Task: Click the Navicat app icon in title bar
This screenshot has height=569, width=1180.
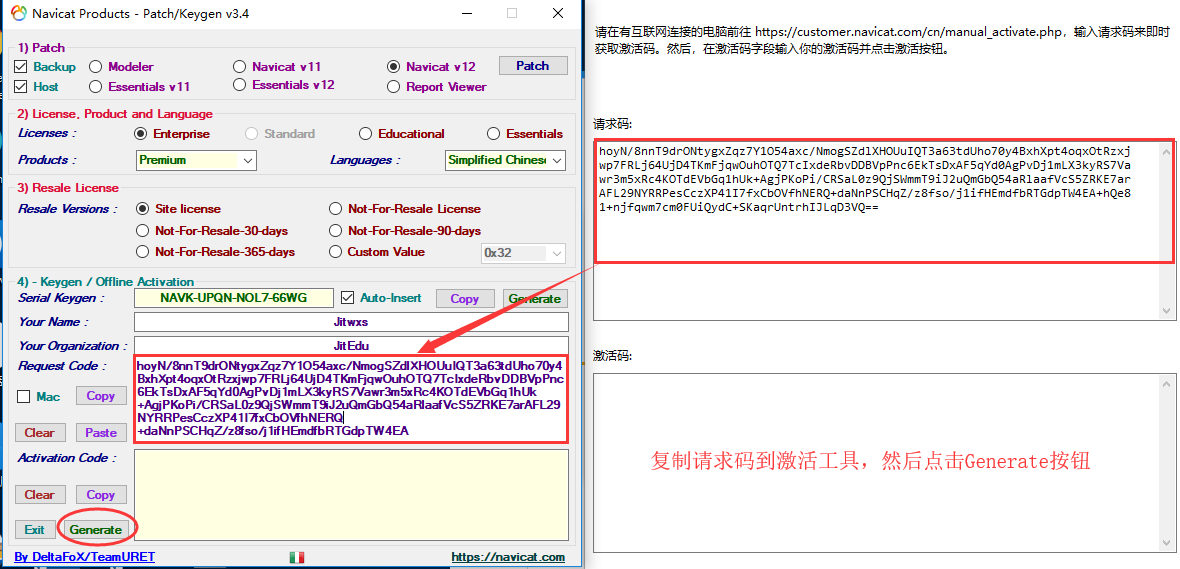Action: [x=17, y=14]
